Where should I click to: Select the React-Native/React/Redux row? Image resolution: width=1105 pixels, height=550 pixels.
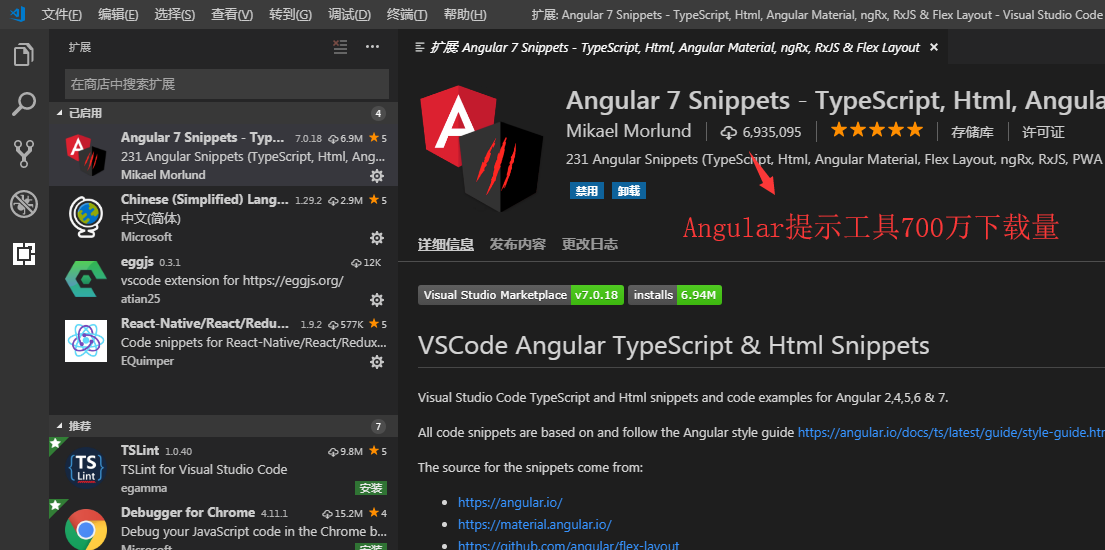pyautogui.click(x=223, y=341)
